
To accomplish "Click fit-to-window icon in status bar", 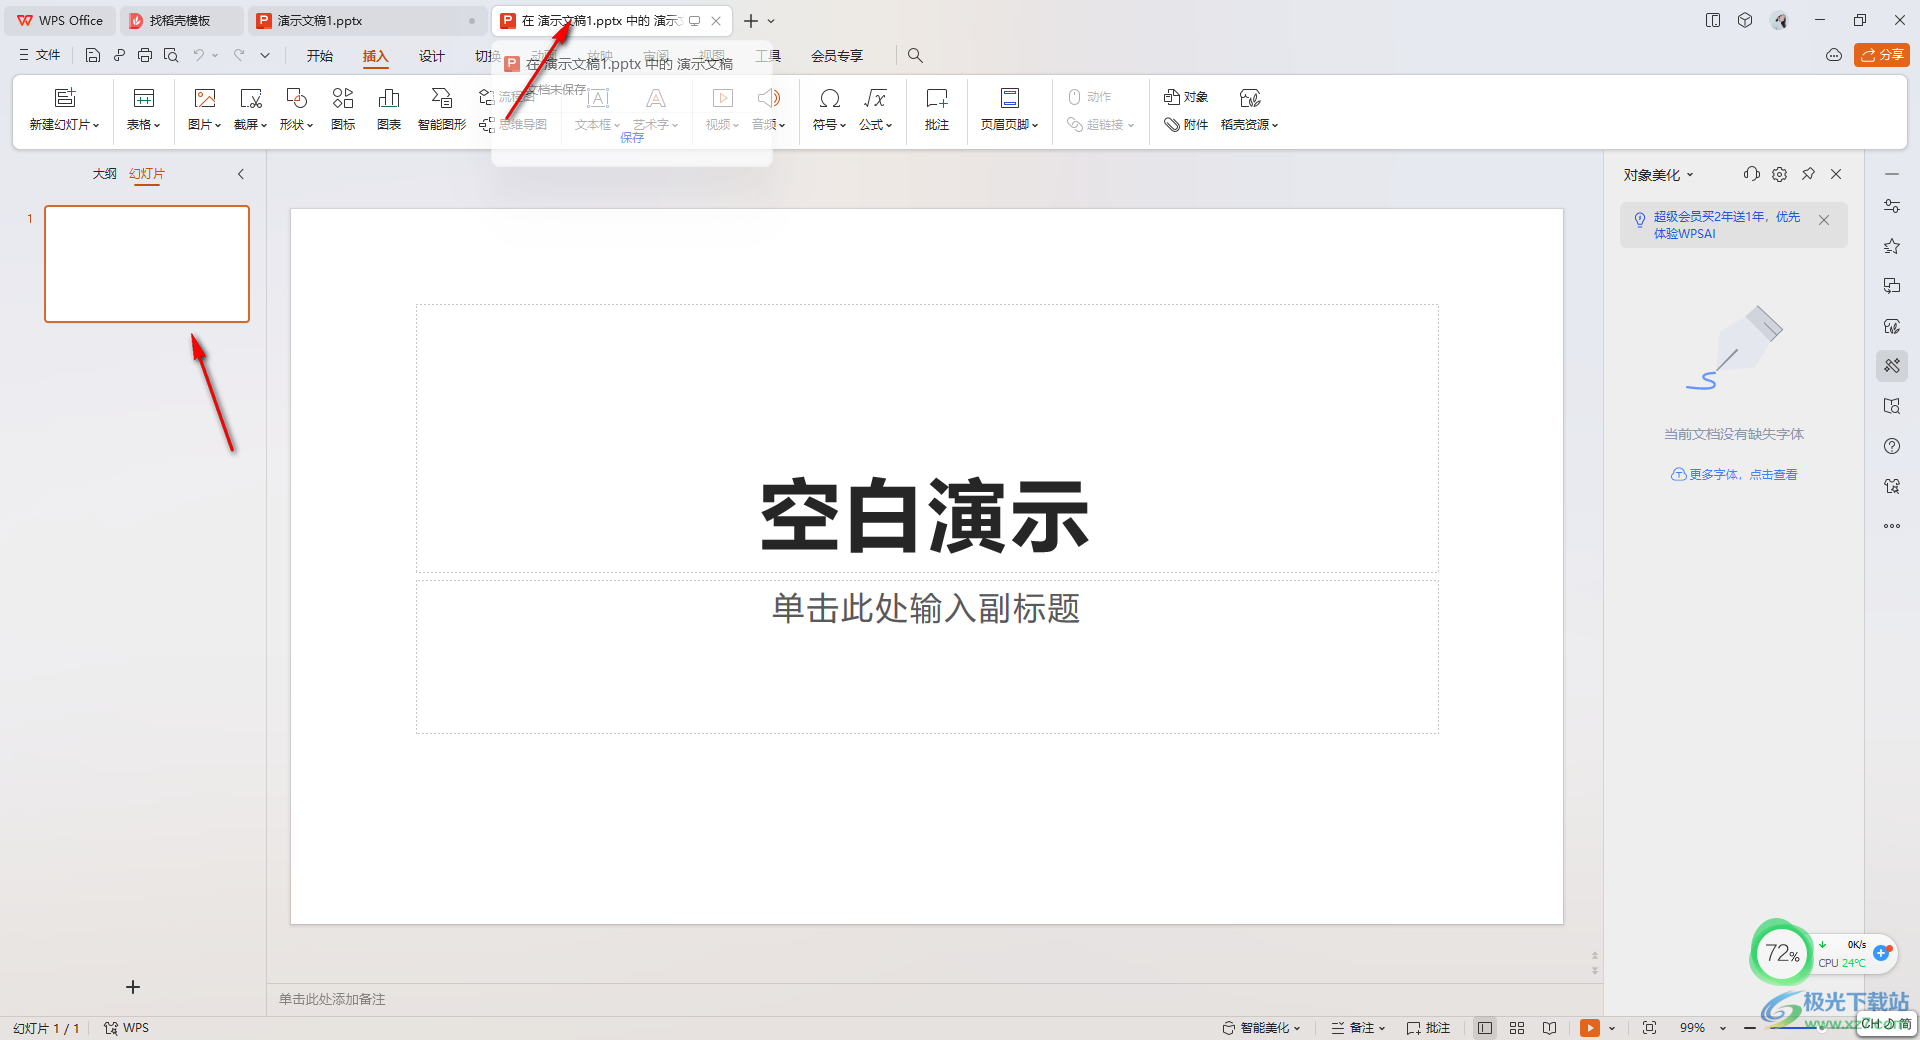I will click(x=1650, y=1028).
